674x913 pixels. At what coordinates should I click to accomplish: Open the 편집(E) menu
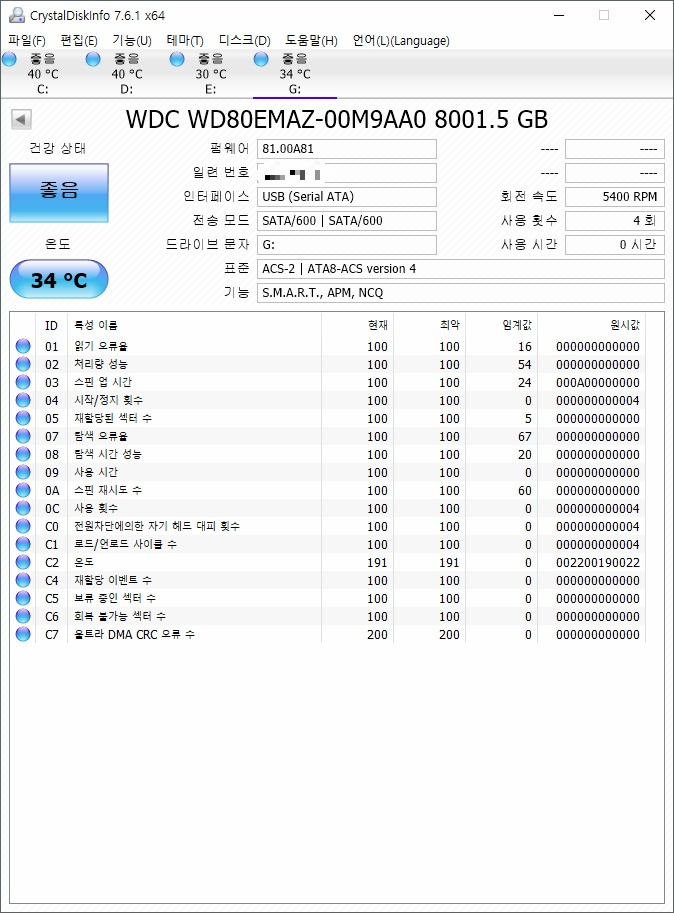point(79,40)
